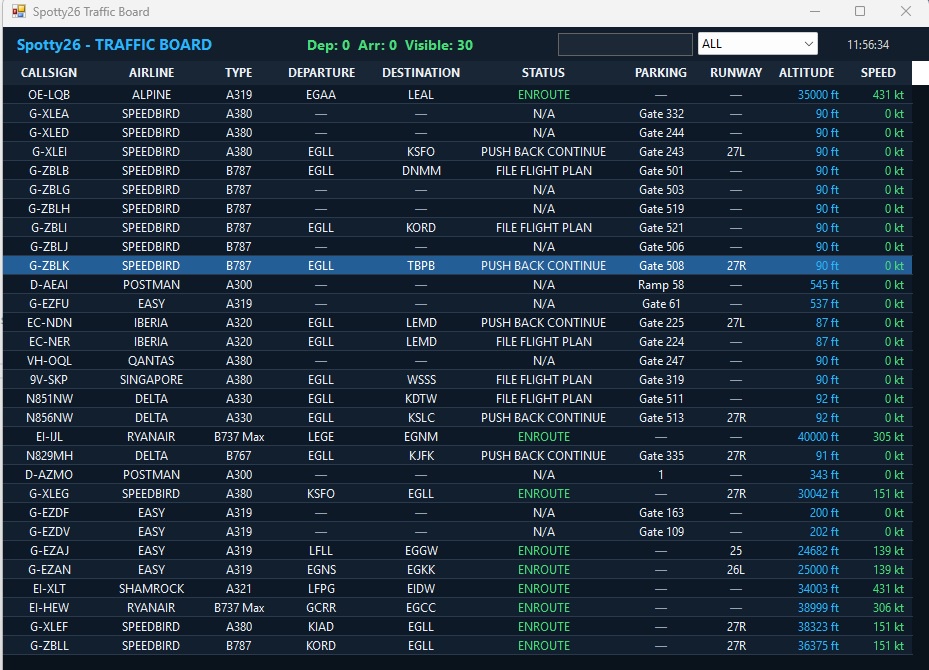The height and width of the screenshot is (670, 929).
Task: Click KIAD departure of G-XLEF
Action: pos(321,626)
